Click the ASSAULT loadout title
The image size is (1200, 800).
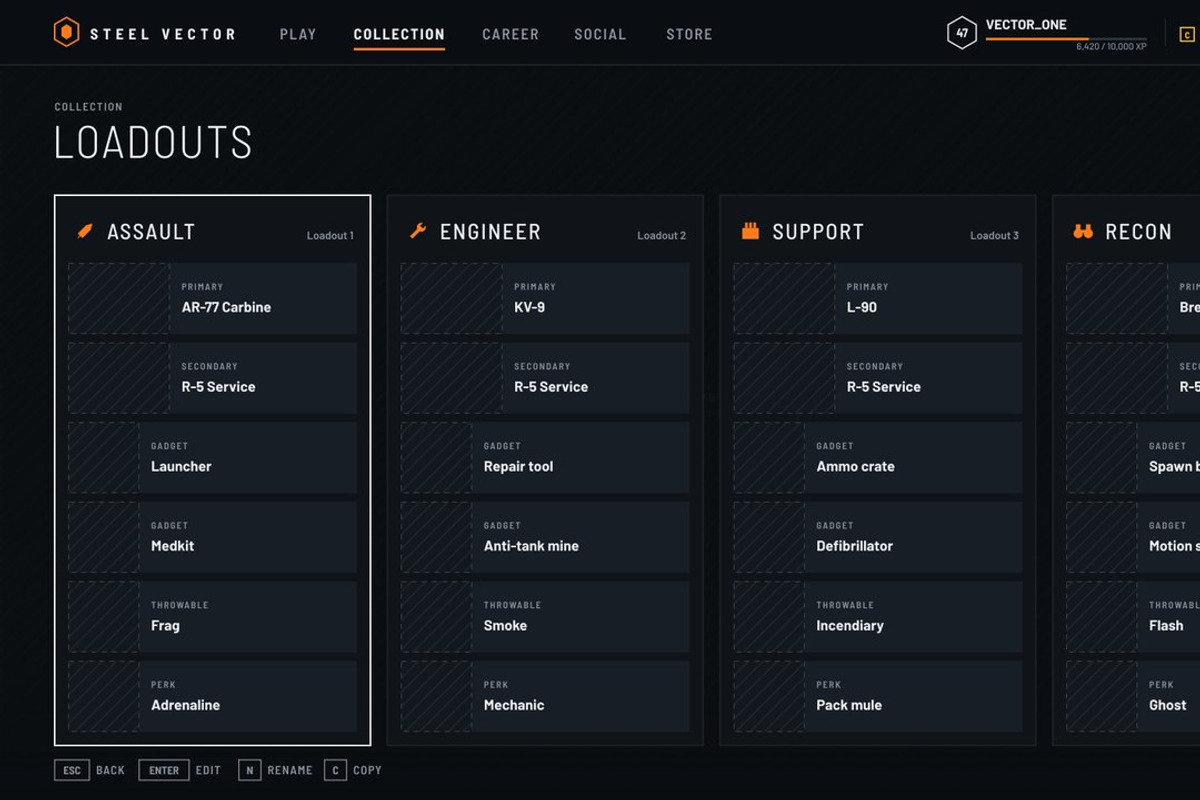click(151, 232)
